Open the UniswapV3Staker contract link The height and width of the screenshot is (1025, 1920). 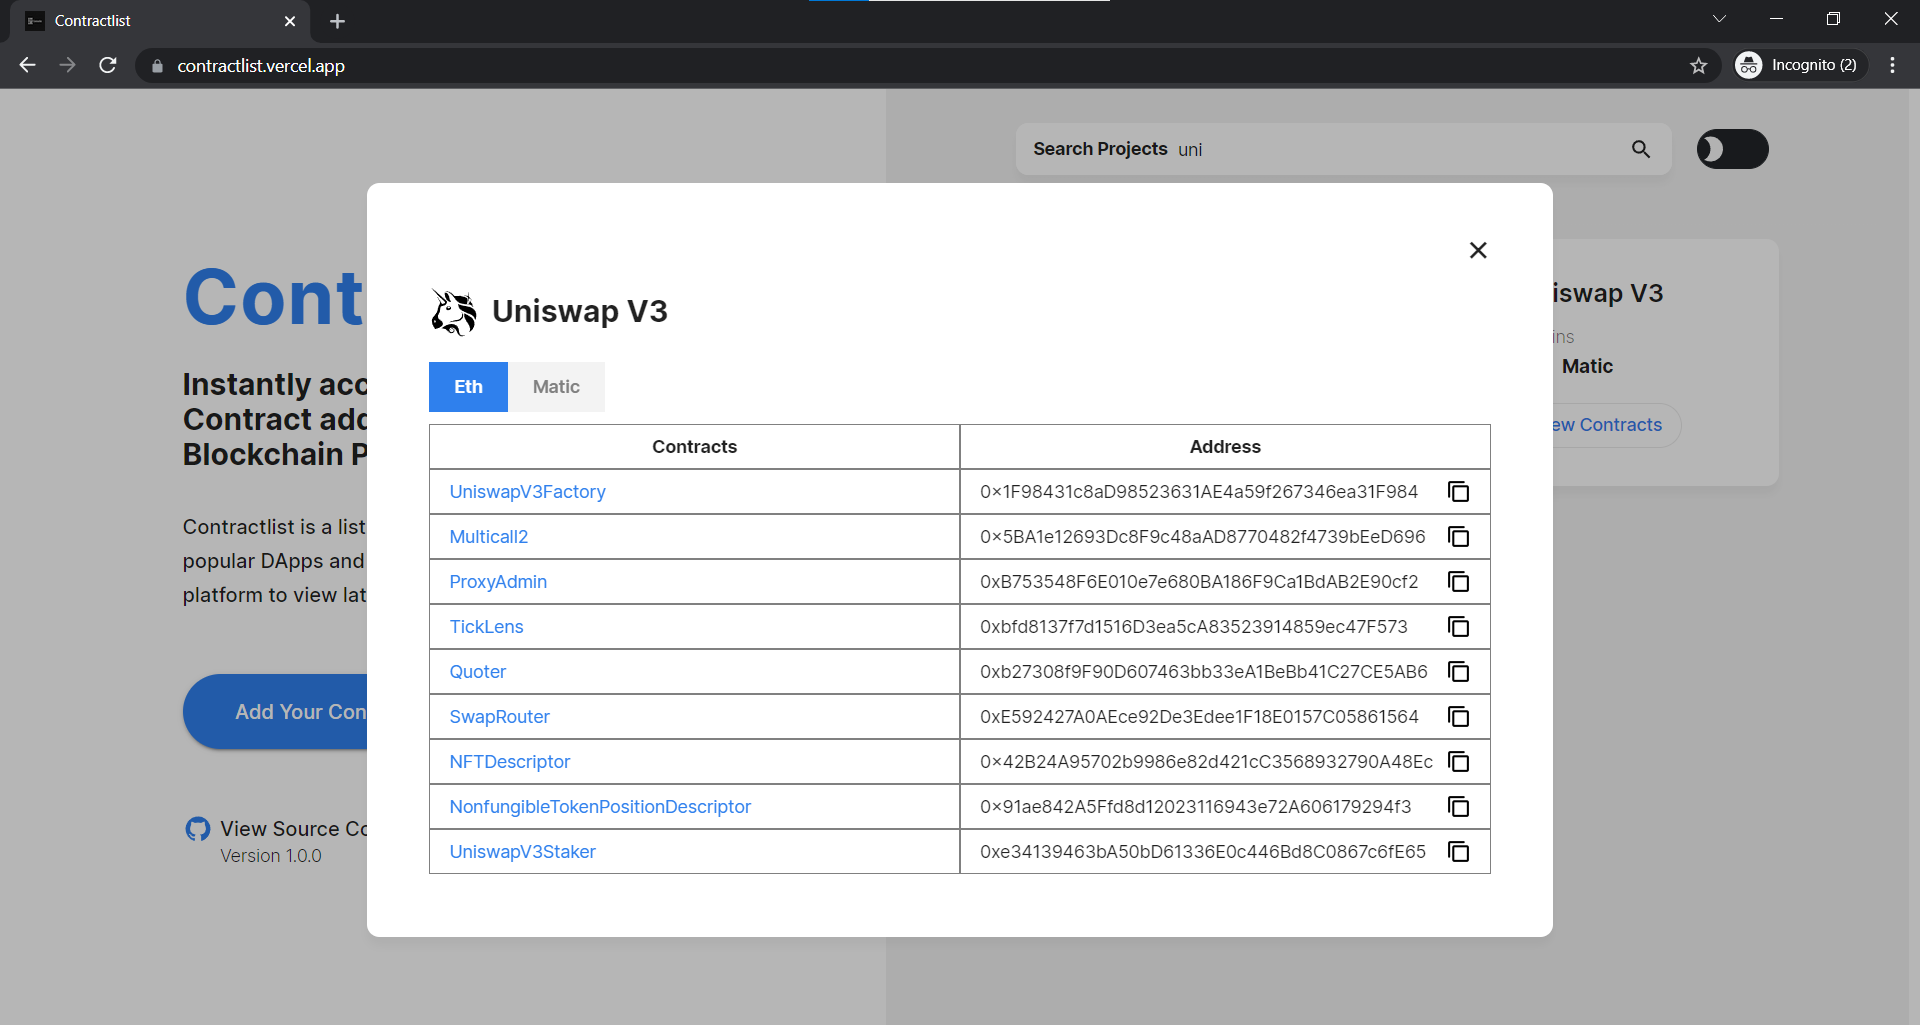522,852
